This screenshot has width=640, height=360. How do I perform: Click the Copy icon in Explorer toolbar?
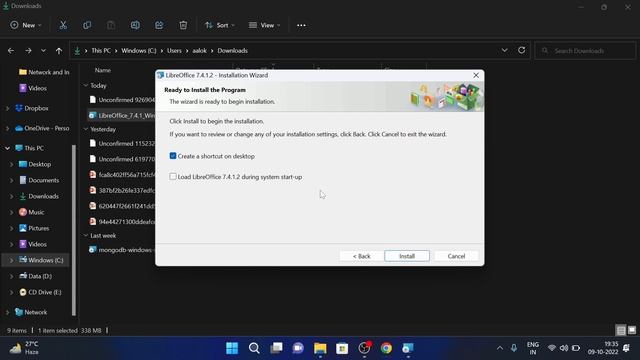click(x=87, y=25)
